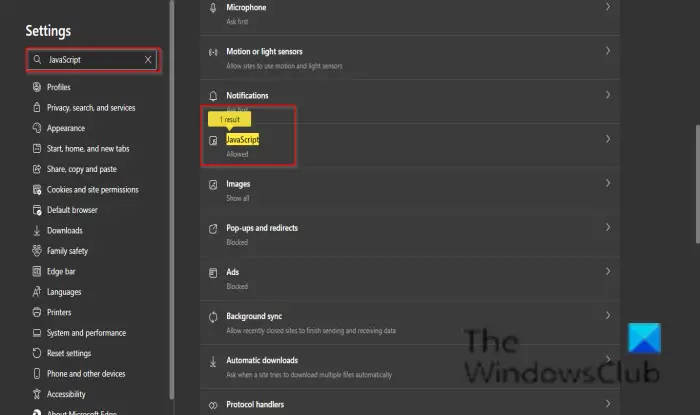This screenshot has width=700, height=415.
Task: Click the Languages icon
Action: [x=37, y=292]
